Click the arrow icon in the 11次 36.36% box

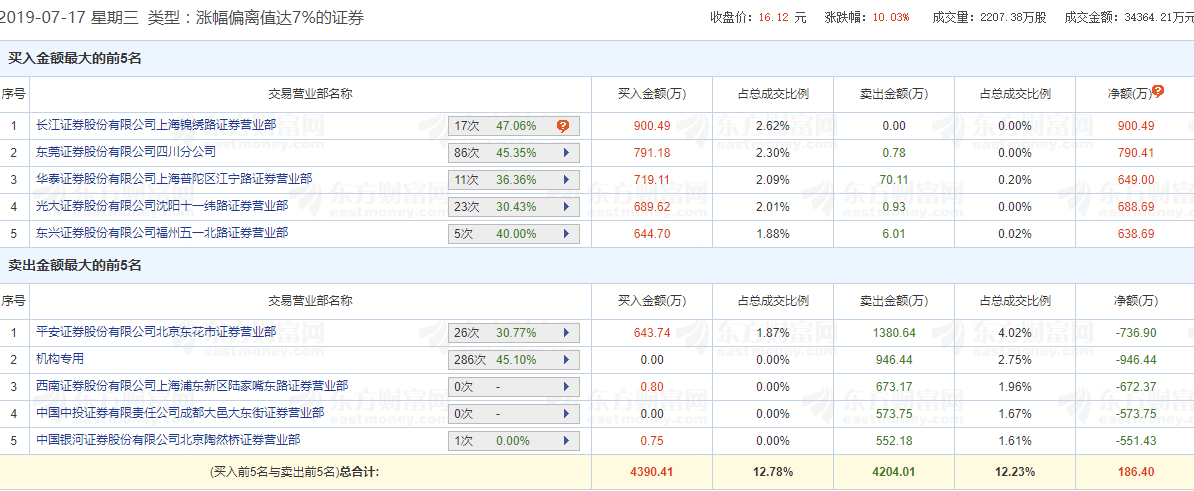coord(566,180)
